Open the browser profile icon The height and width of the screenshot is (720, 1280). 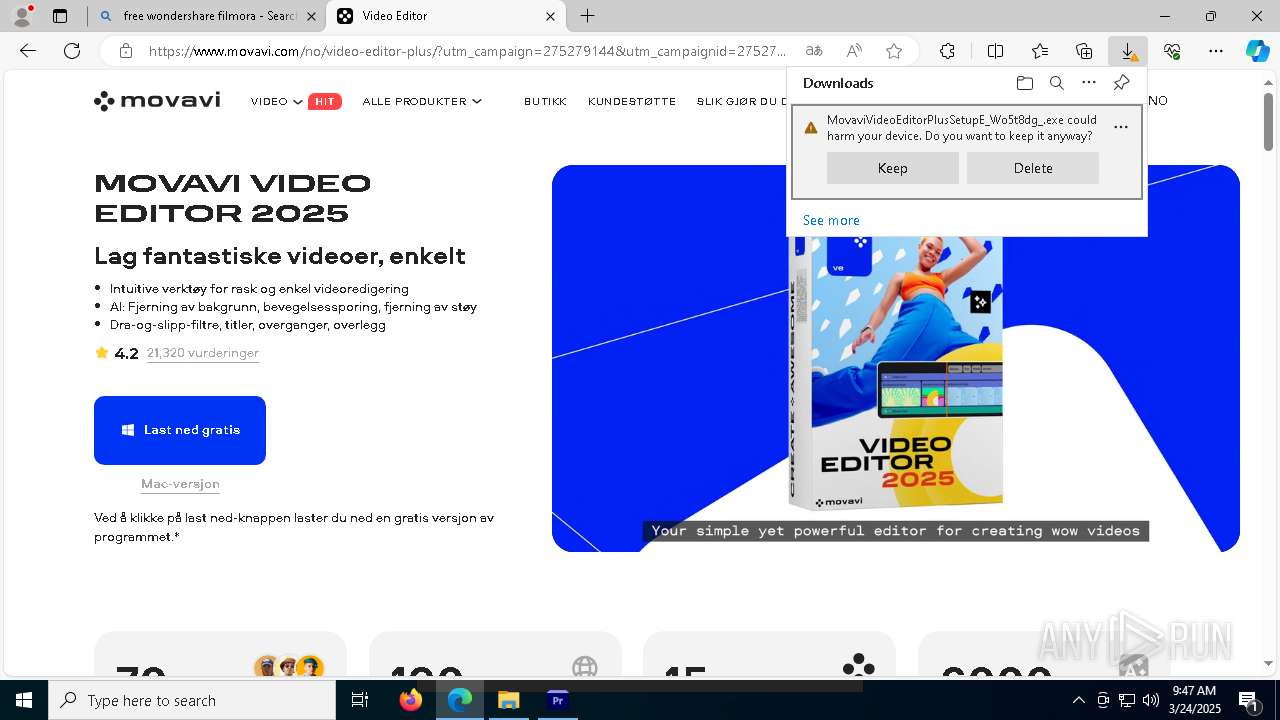click(x=21, y=16)
